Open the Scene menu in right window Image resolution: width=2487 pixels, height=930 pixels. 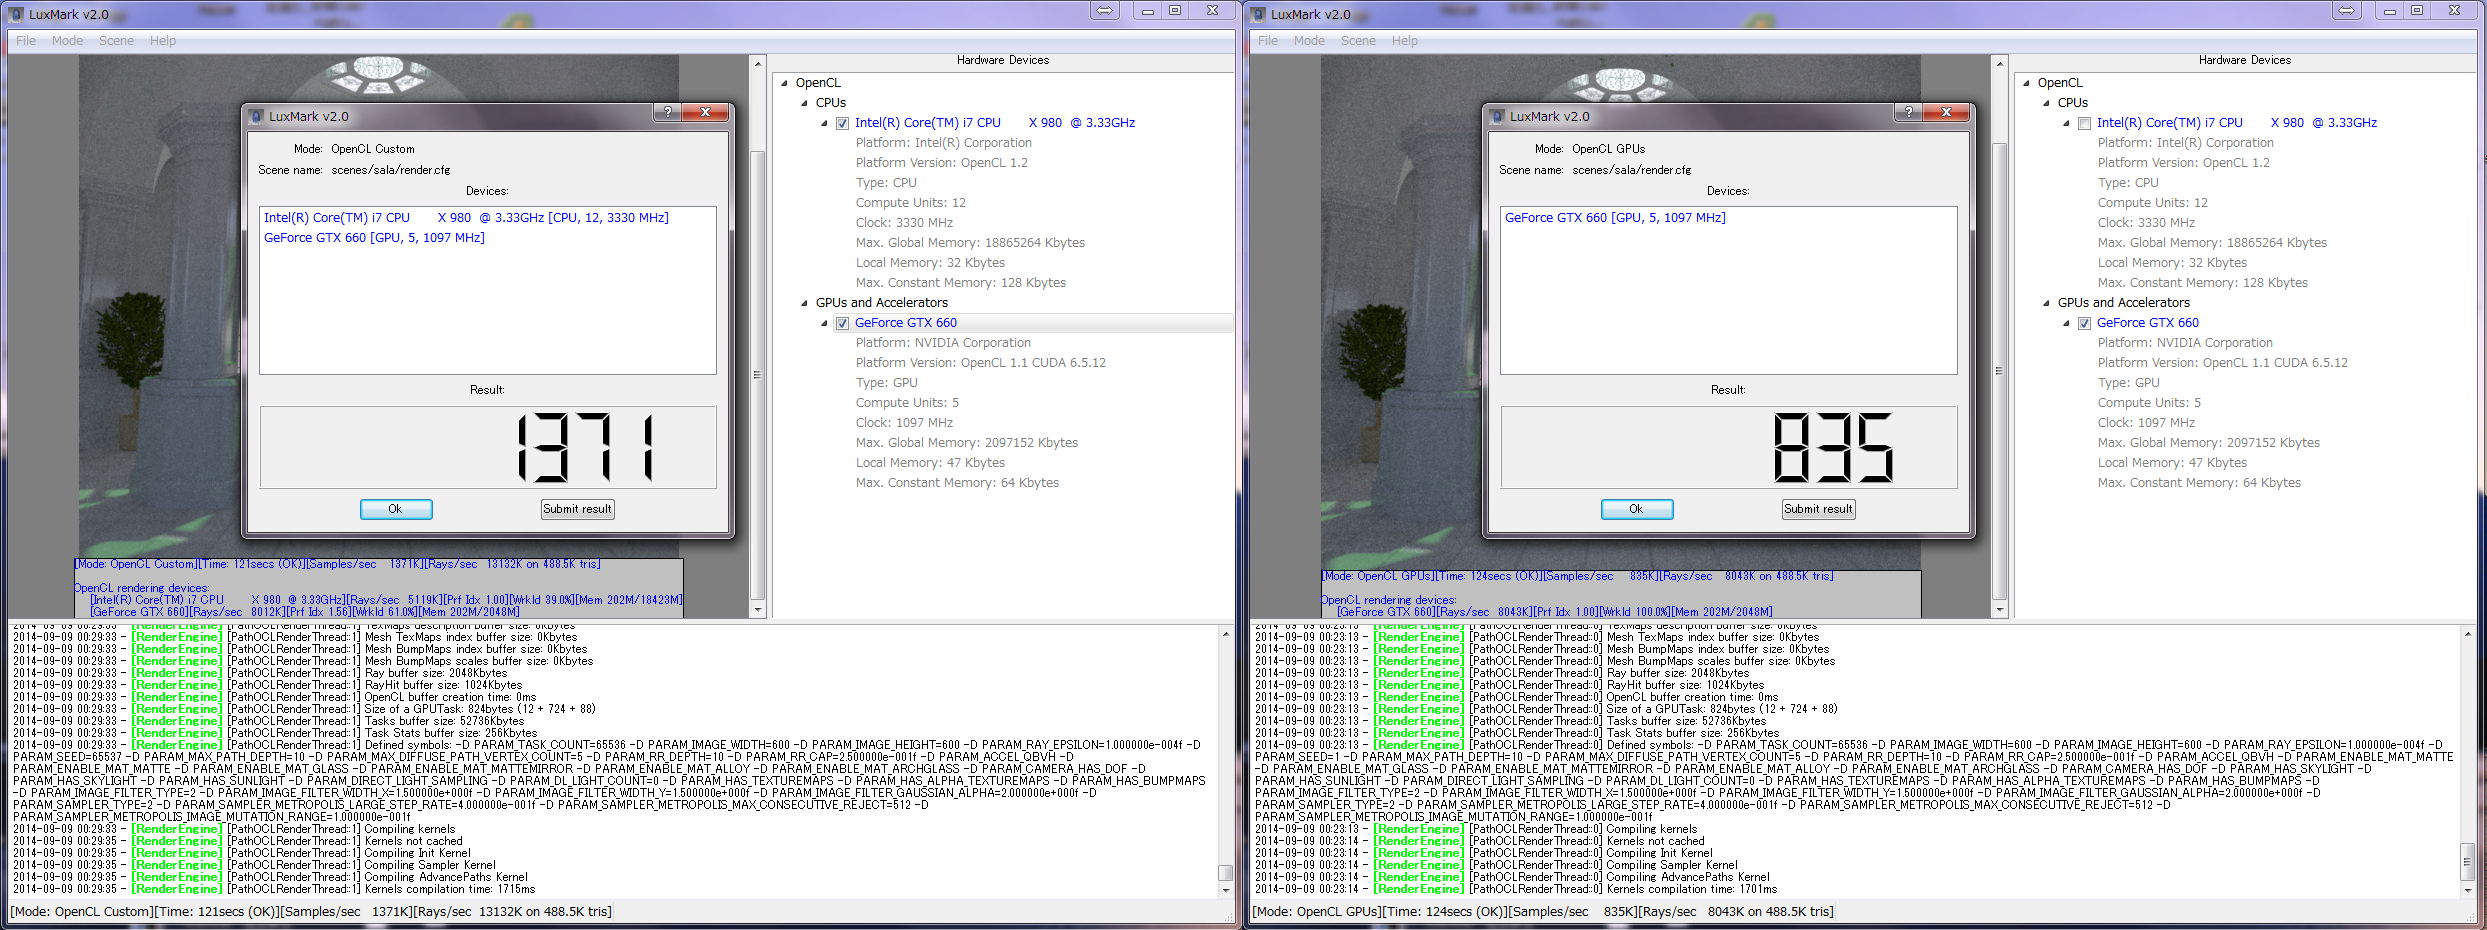(x=1358, y=41)
